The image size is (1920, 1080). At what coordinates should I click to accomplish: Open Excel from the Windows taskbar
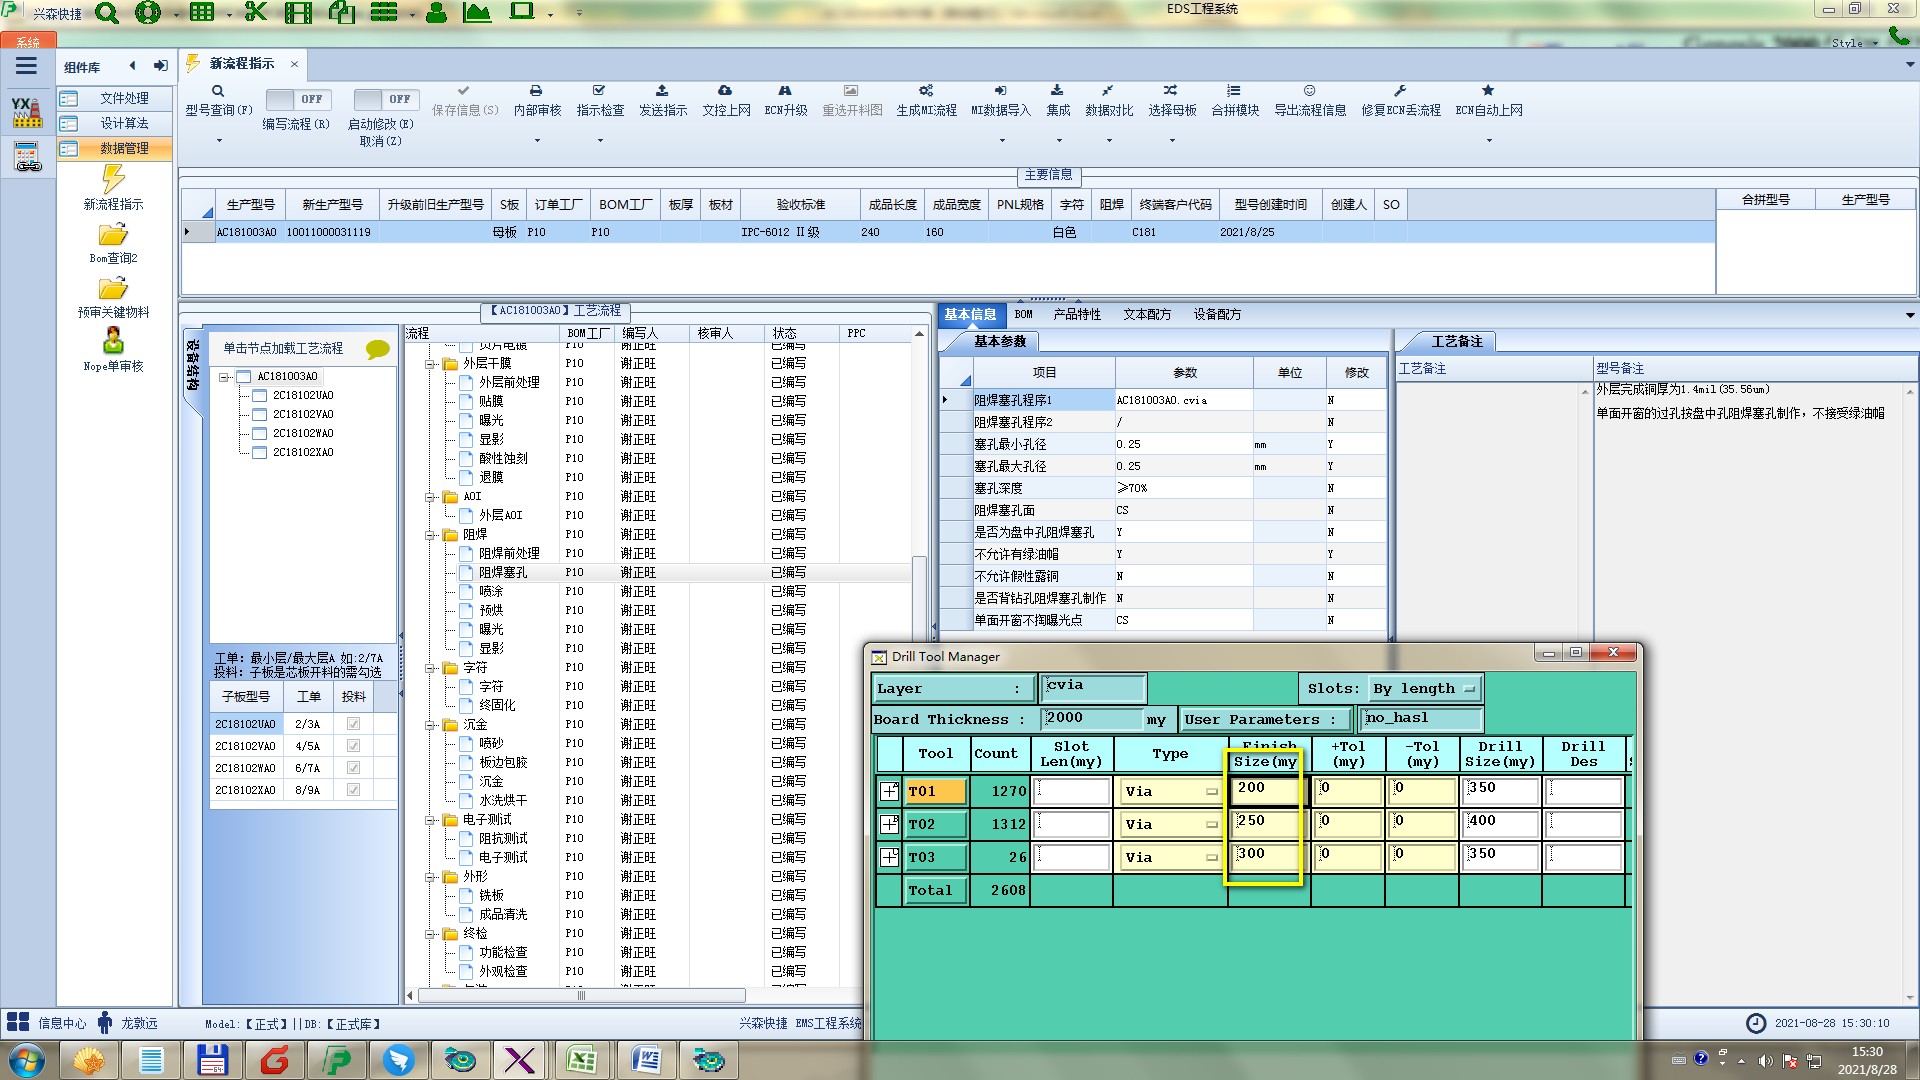(x=582, y=1060)
